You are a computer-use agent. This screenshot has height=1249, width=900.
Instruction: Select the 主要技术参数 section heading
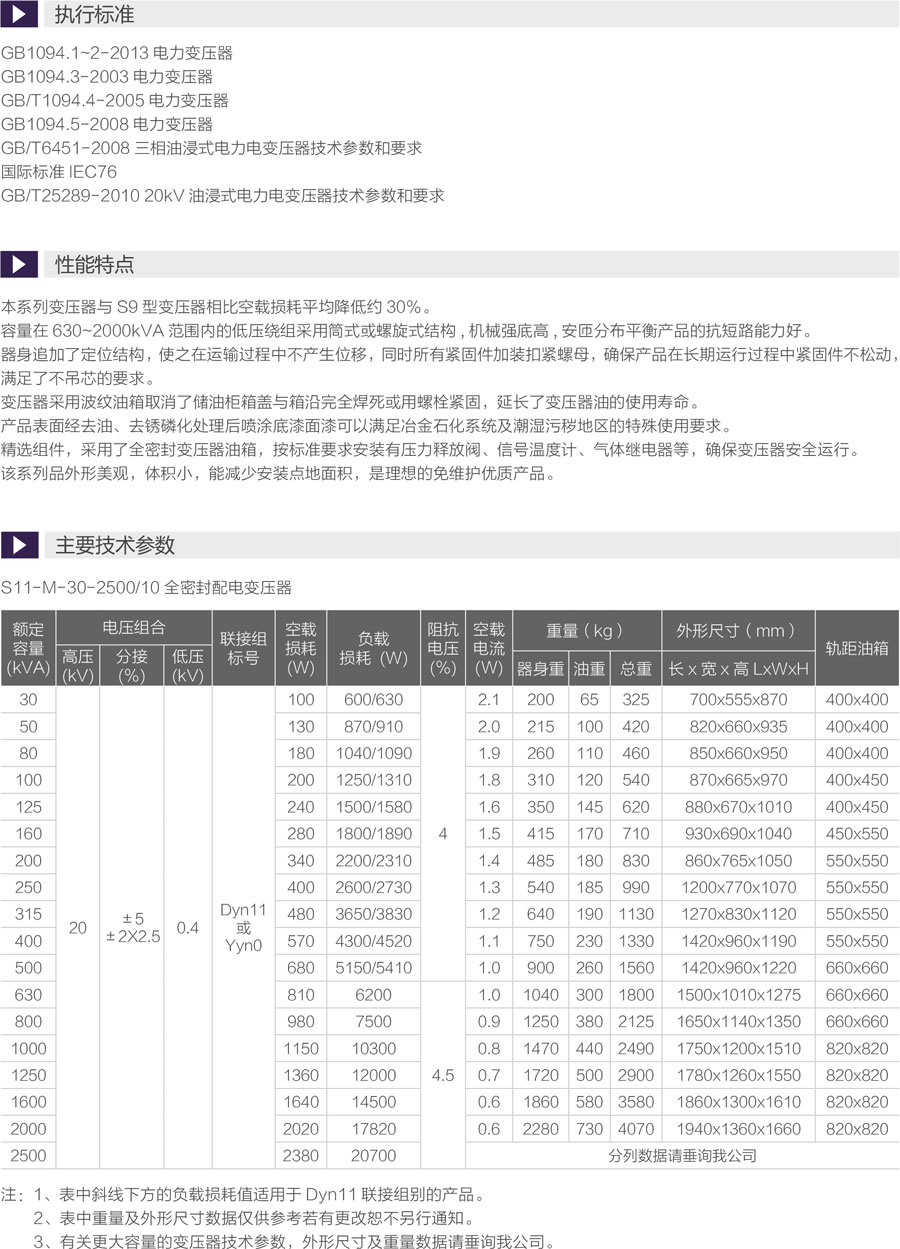pyautogui.click(x=114, y=545)
